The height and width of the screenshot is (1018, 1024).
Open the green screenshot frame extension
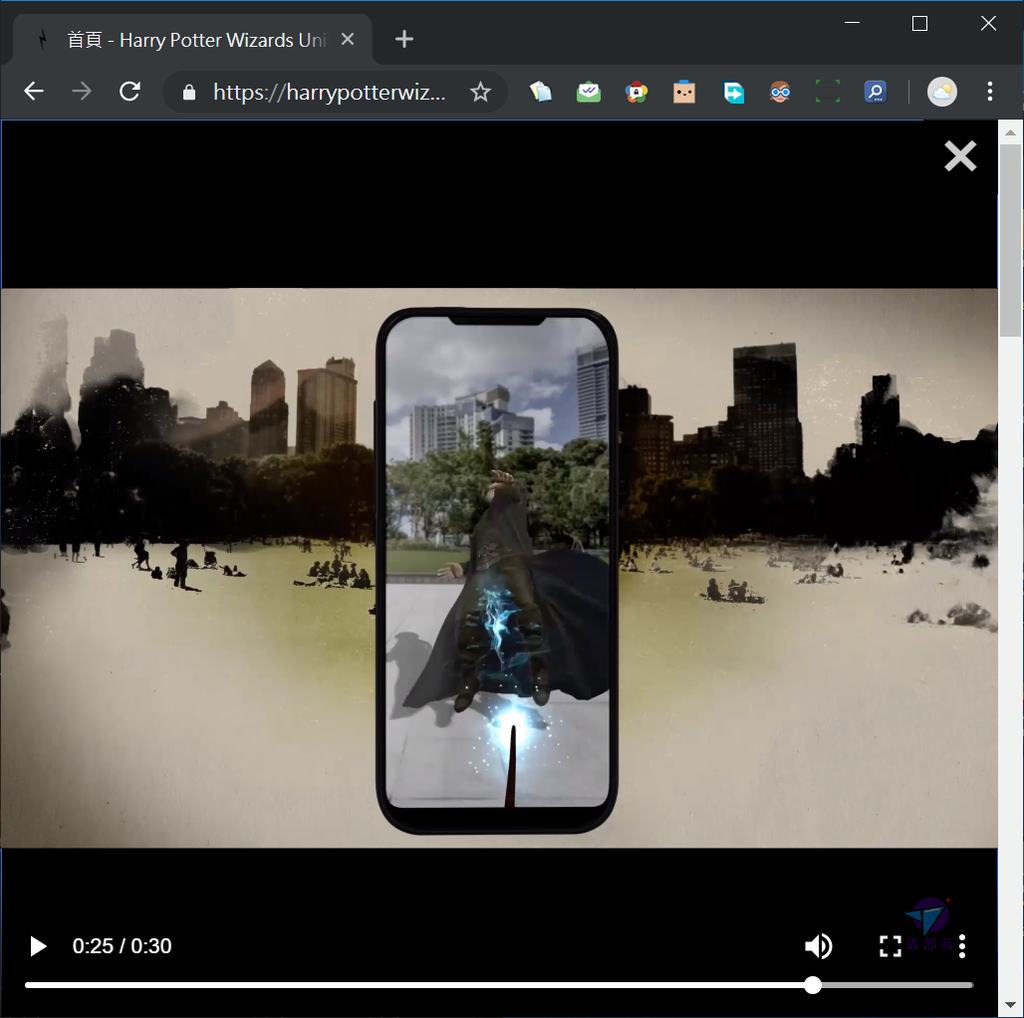pos(827,91)
